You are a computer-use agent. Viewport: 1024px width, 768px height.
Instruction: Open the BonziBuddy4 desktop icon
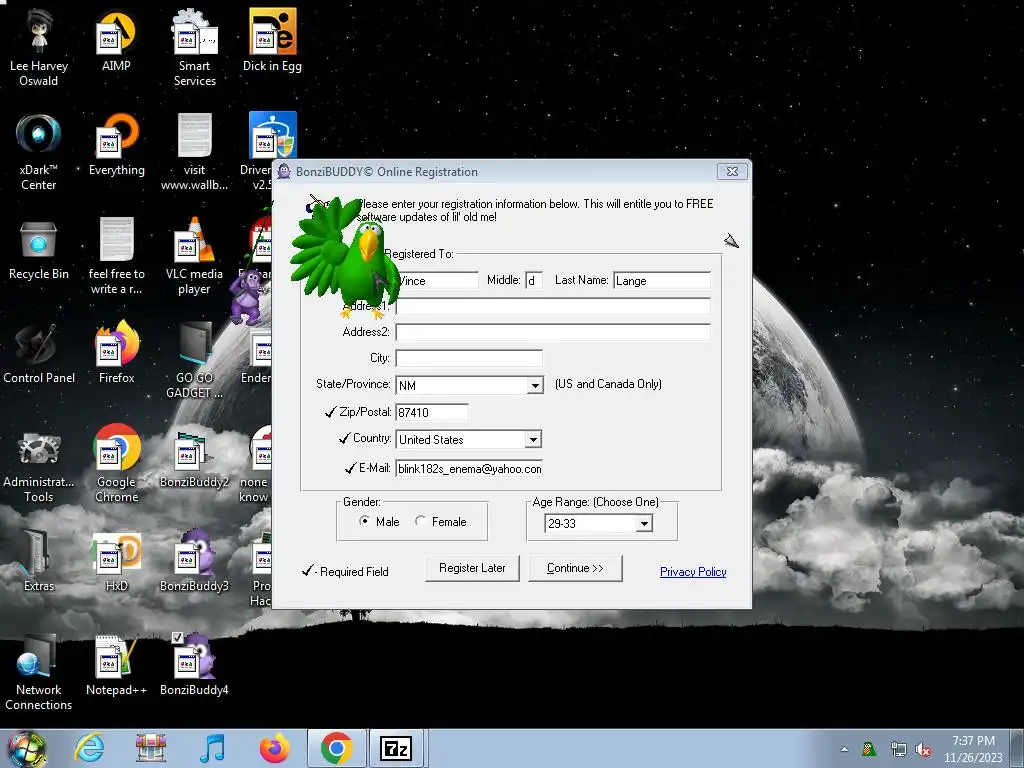point(194,665)
